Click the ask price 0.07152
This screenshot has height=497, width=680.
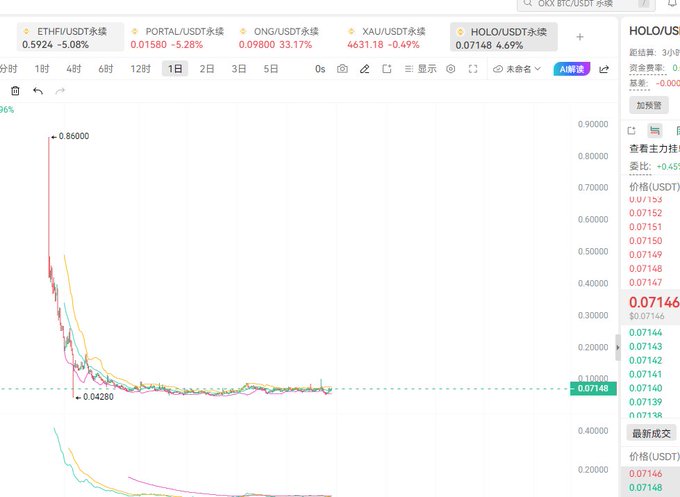(x=646, y=213)
